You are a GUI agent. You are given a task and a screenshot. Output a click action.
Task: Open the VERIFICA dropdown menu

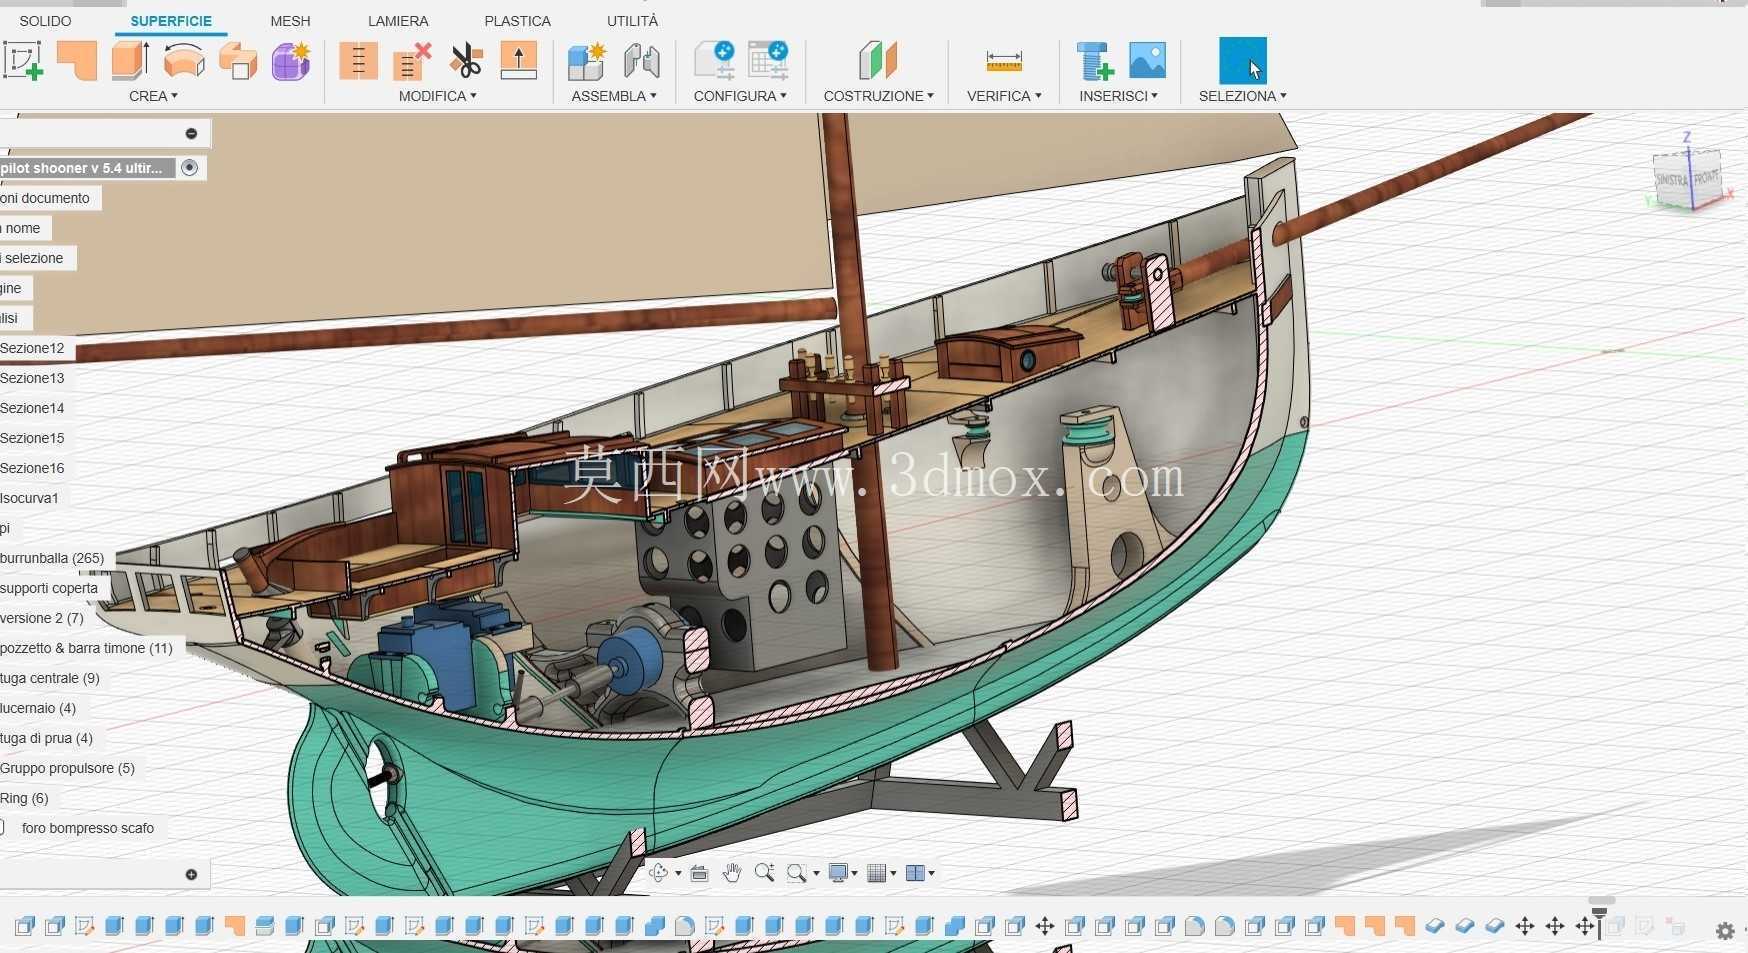[1004, 96]
